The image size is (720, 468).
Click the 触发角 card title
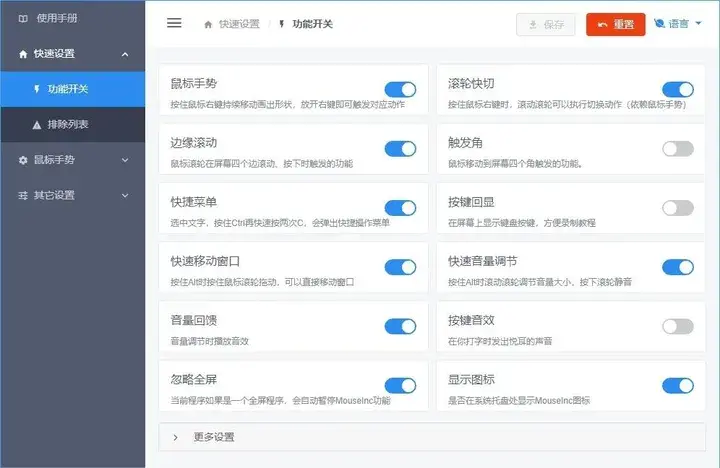465,143
